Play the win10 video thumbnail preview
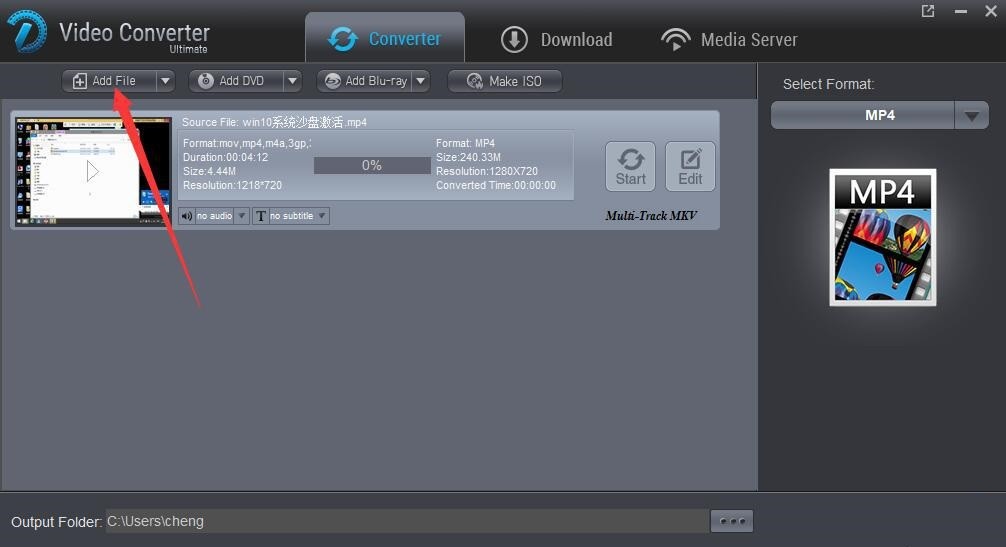1006x547 pixels. pyautogui.click(x=93, y=171)
